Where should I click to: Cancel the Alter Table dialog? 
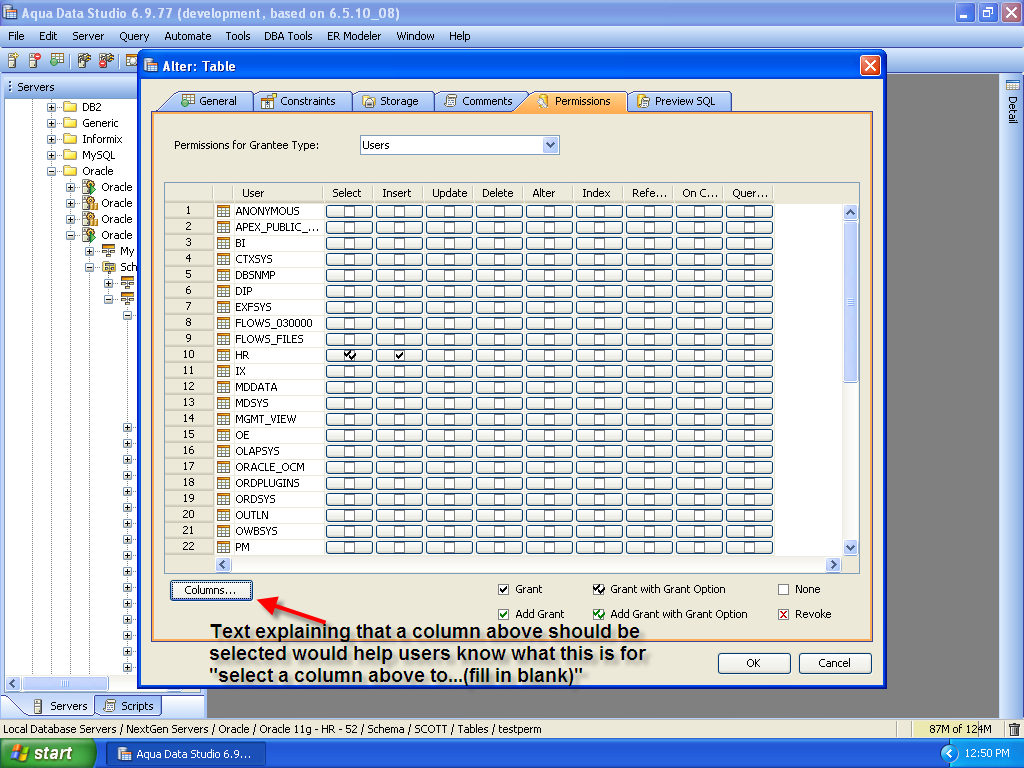click(835, 663)
